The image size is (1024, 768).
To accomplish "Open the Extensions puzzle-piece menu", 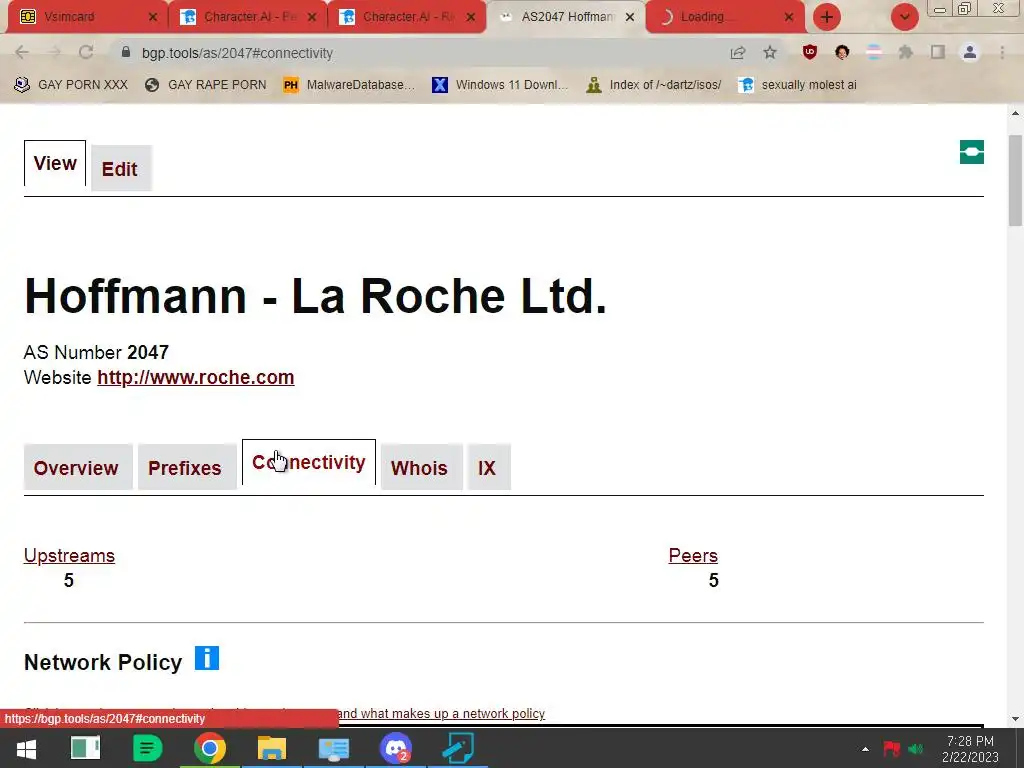I will (x=906, y=52).
